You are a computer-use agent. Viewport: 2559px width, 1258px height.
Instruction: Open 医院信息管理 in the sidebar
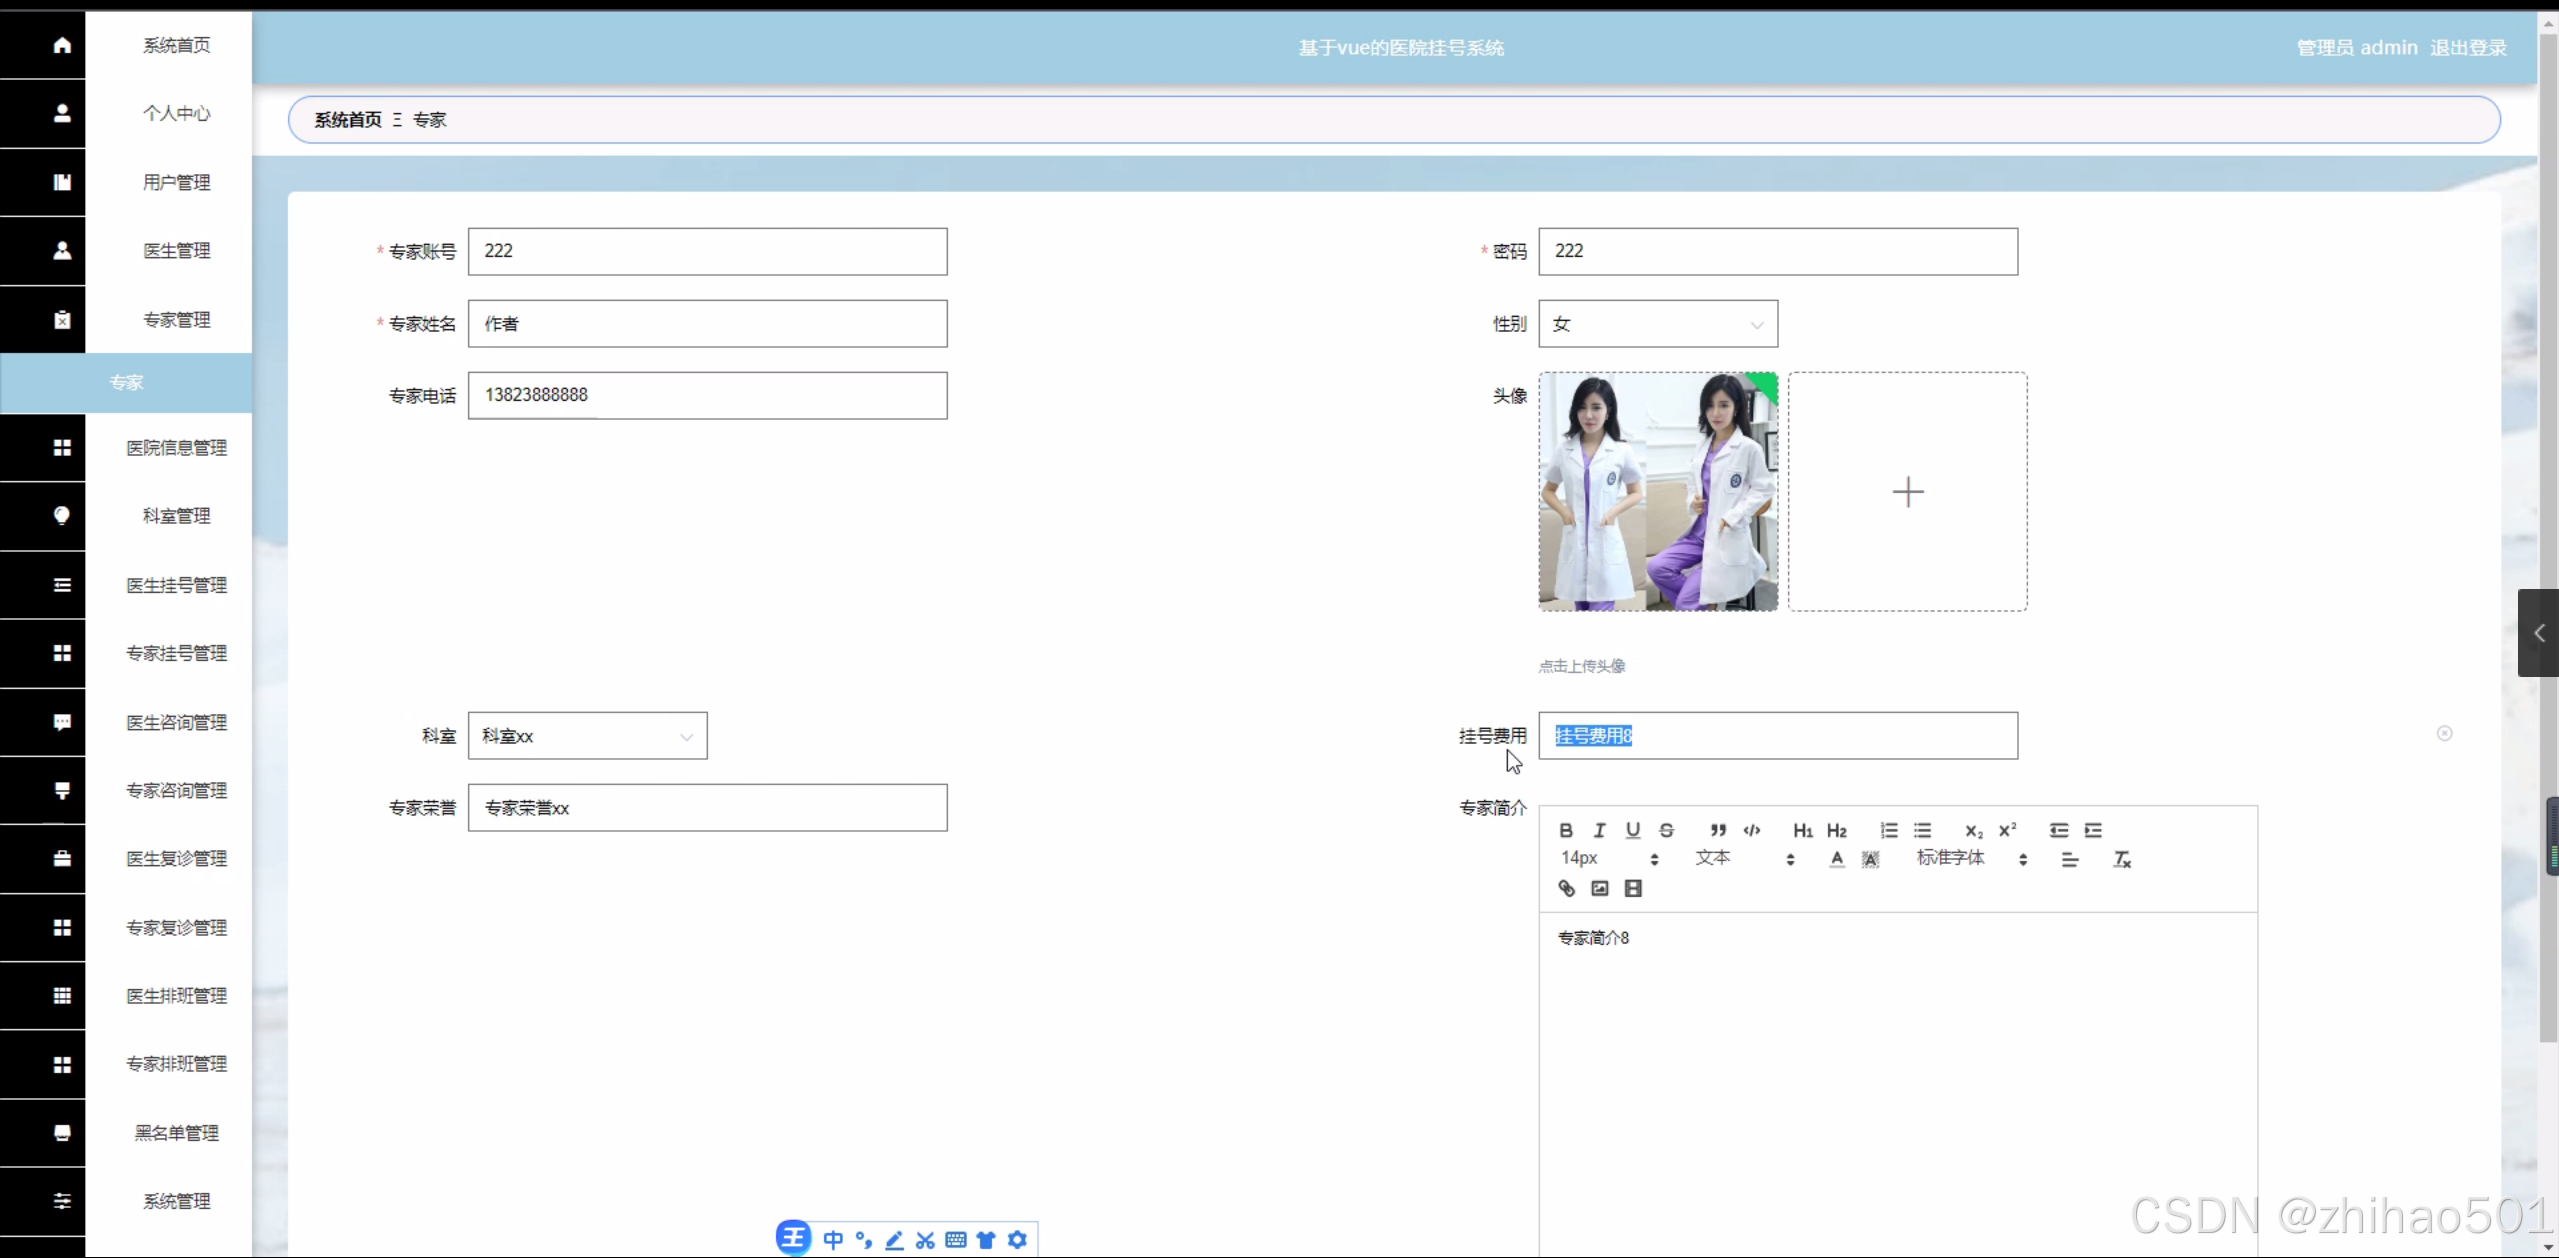click(x=176, y=448)
